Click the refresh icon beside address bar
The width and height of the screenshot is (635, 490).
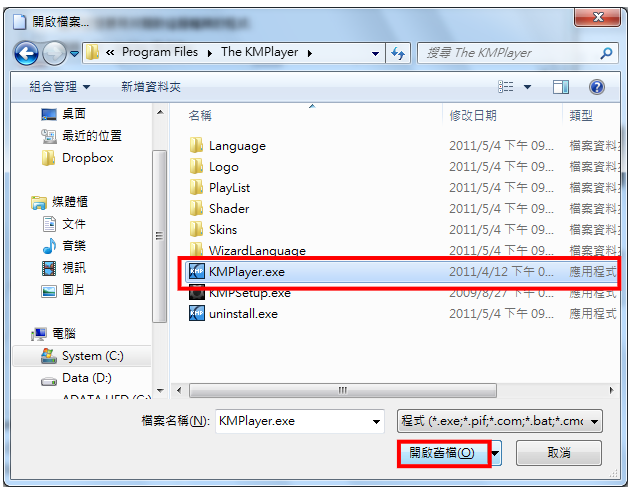398,53
